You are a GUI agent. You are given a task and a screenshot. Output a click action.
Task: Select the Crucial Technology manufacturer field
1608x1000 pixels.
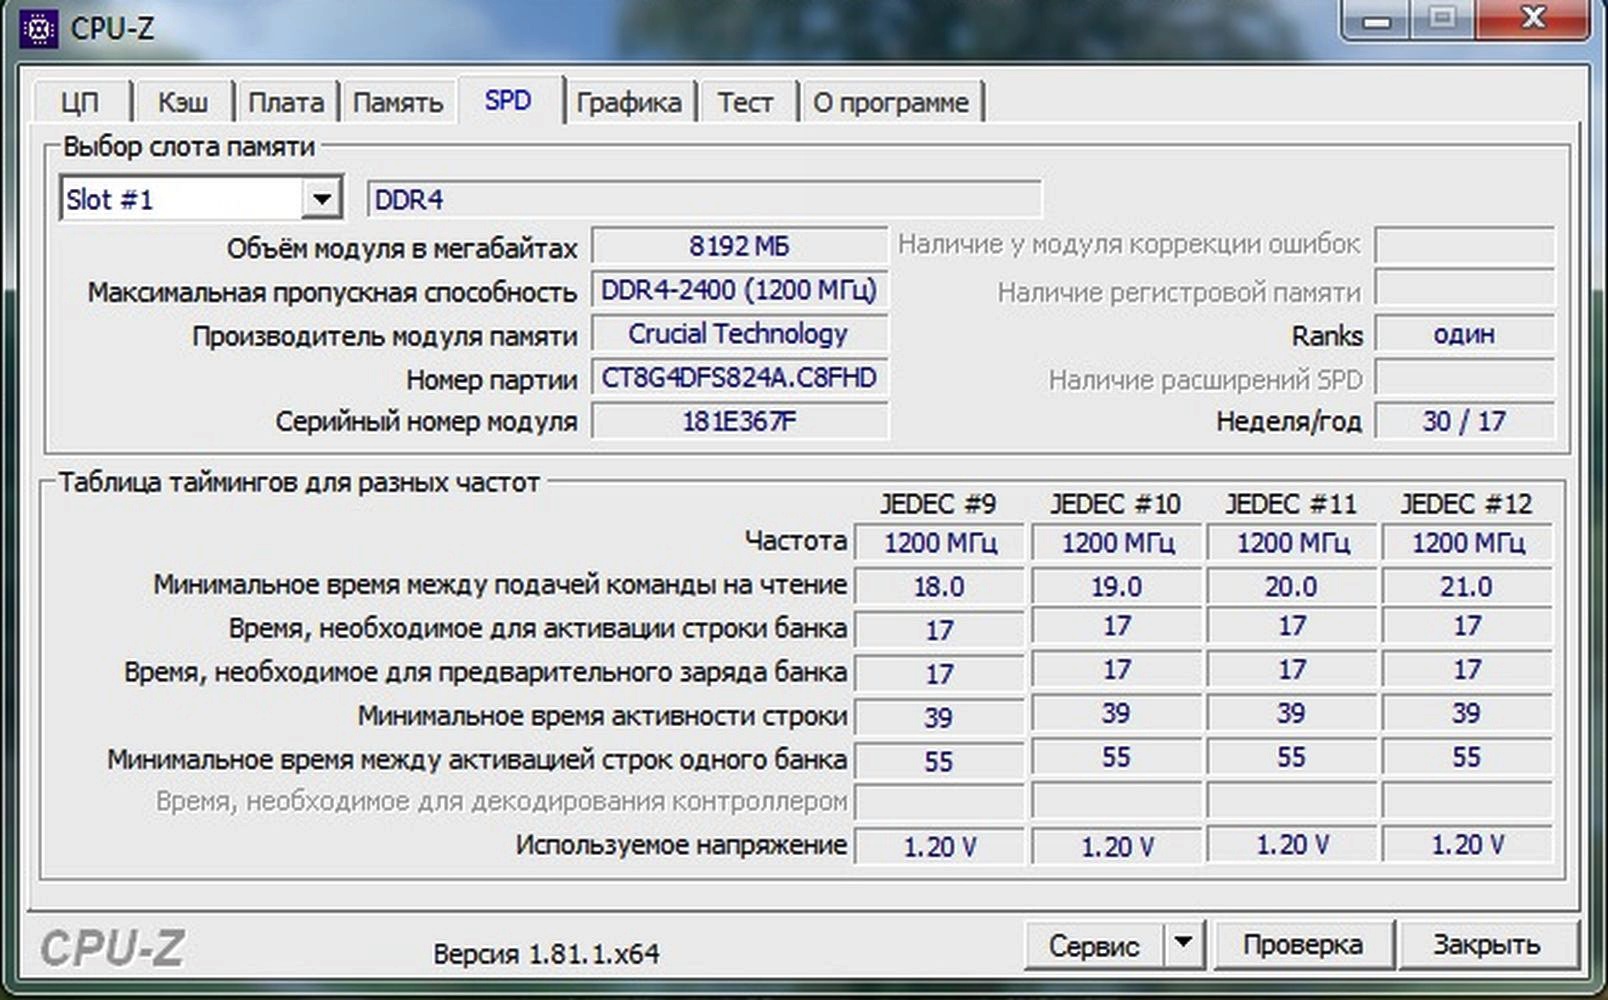739,334
